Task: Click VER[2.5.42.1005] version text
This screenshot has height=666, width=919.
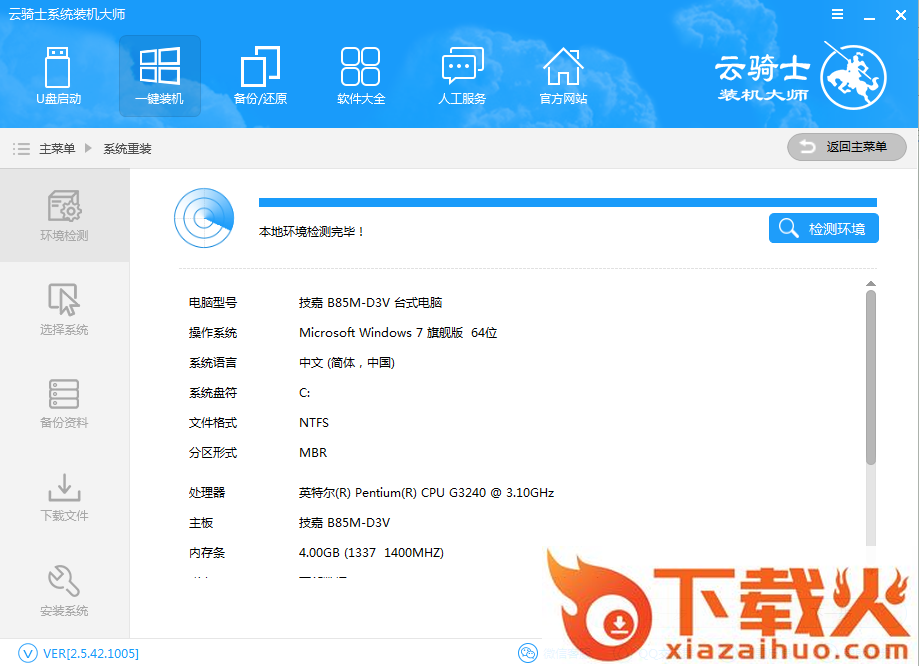Action: tap(91, 653)
